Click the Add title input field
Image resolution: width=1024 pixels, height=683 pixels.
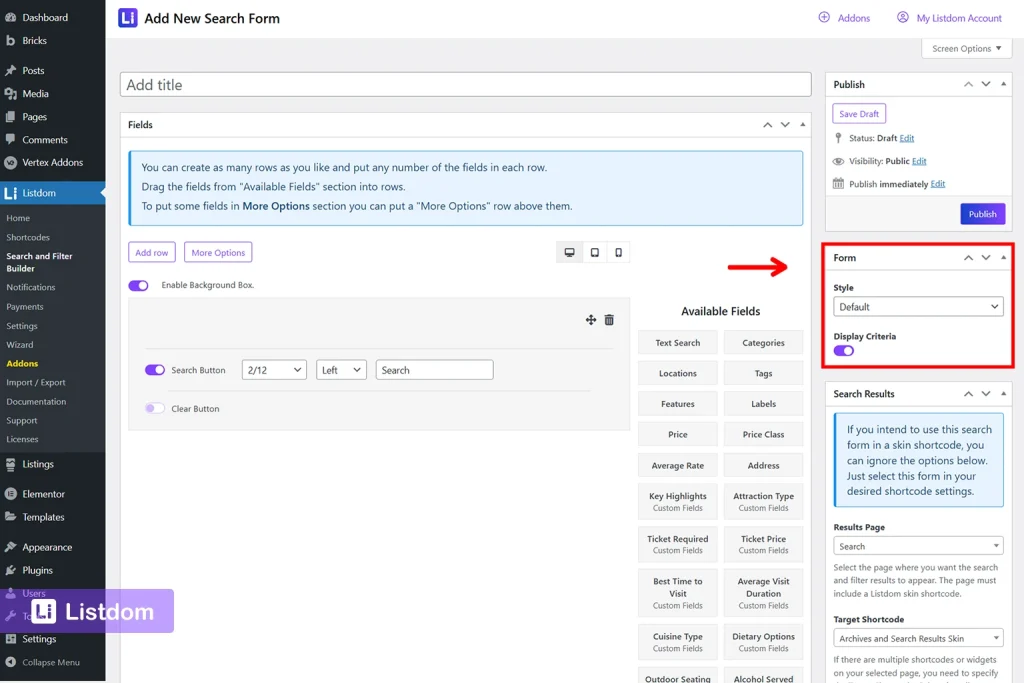point(463,85)
